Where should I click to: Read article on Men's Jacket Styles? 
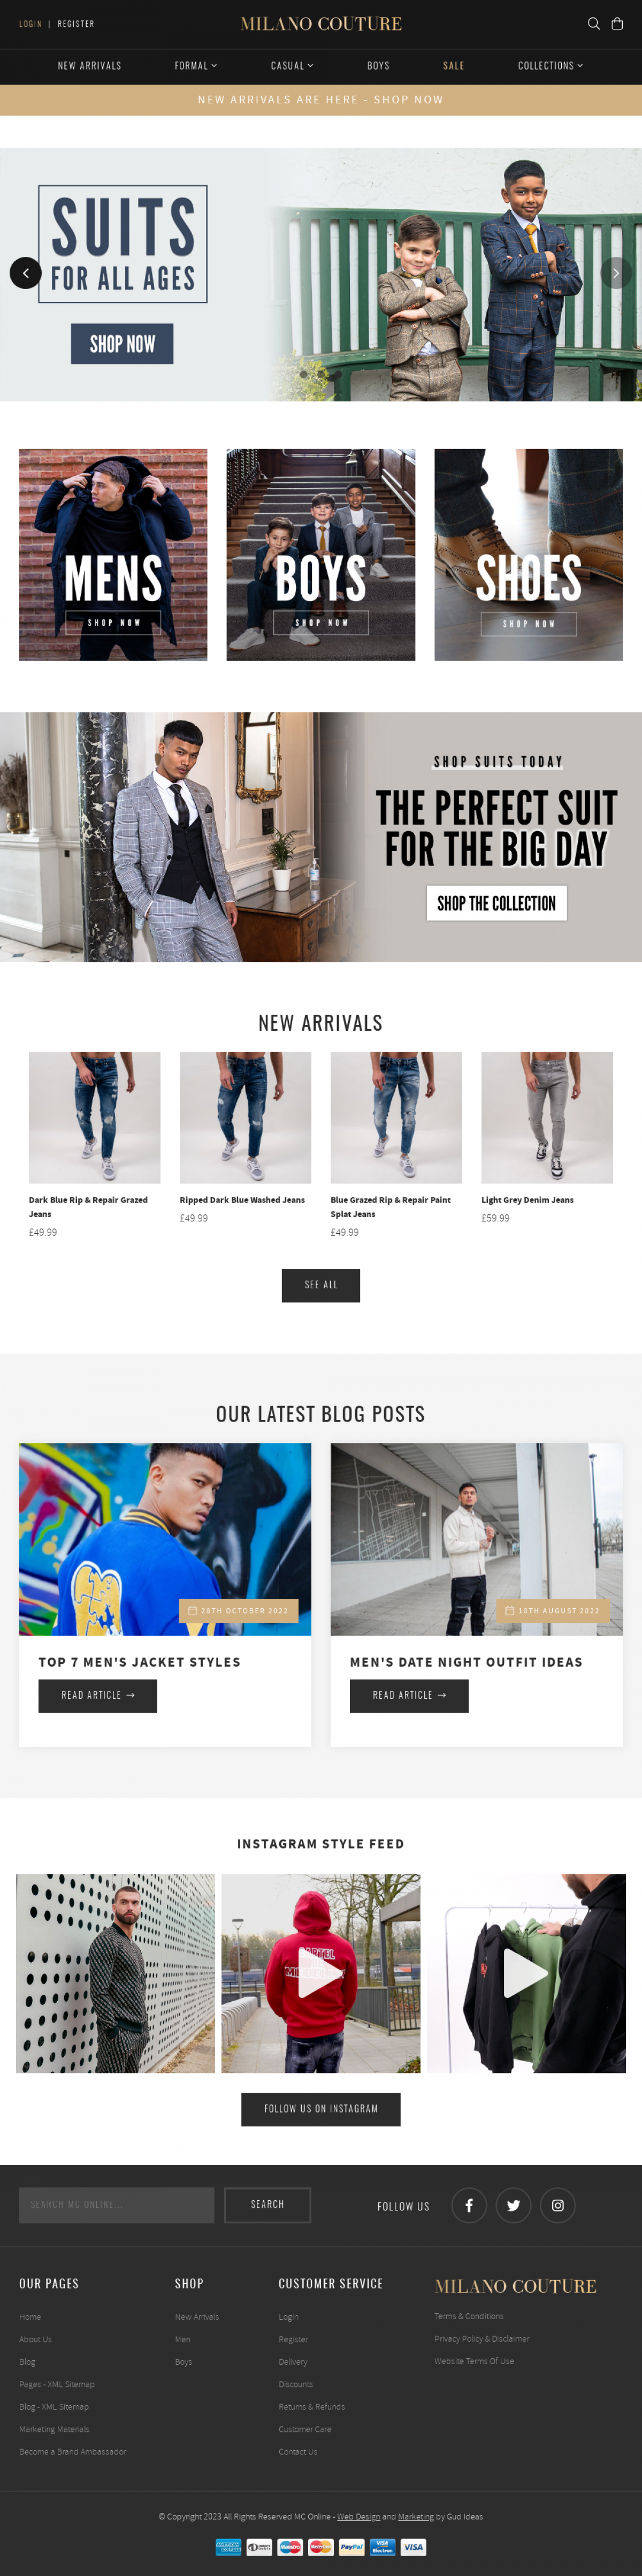pyautogui.click(x=98, y=1695)
